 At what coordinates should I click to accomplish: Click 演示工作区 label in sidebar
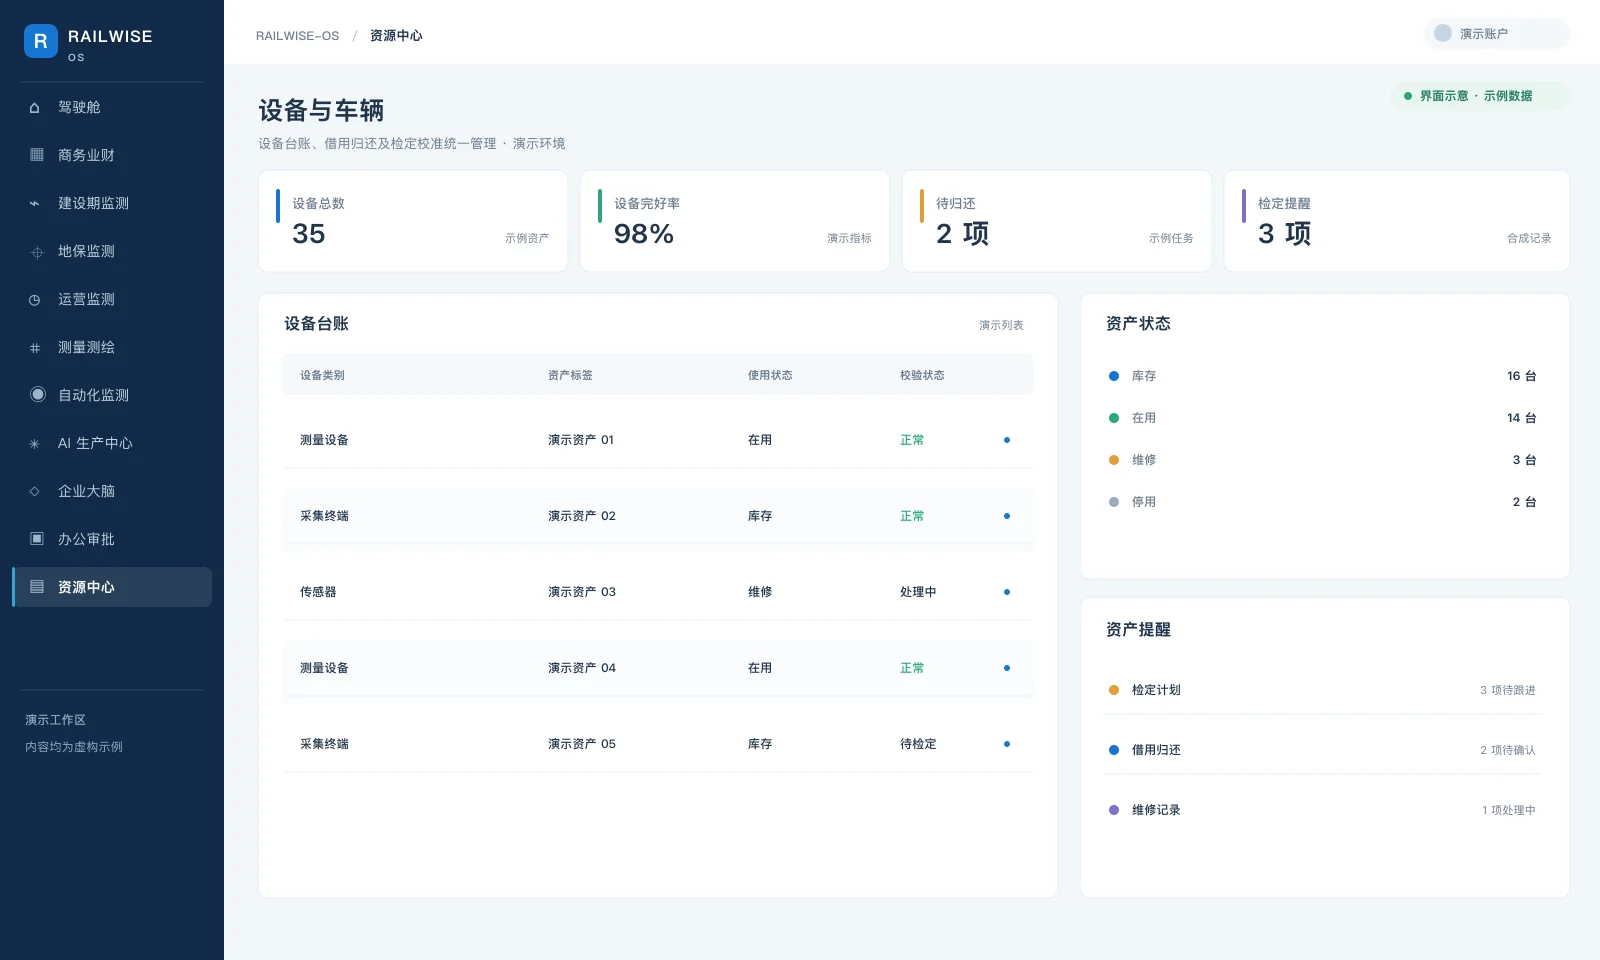point(55,720)
